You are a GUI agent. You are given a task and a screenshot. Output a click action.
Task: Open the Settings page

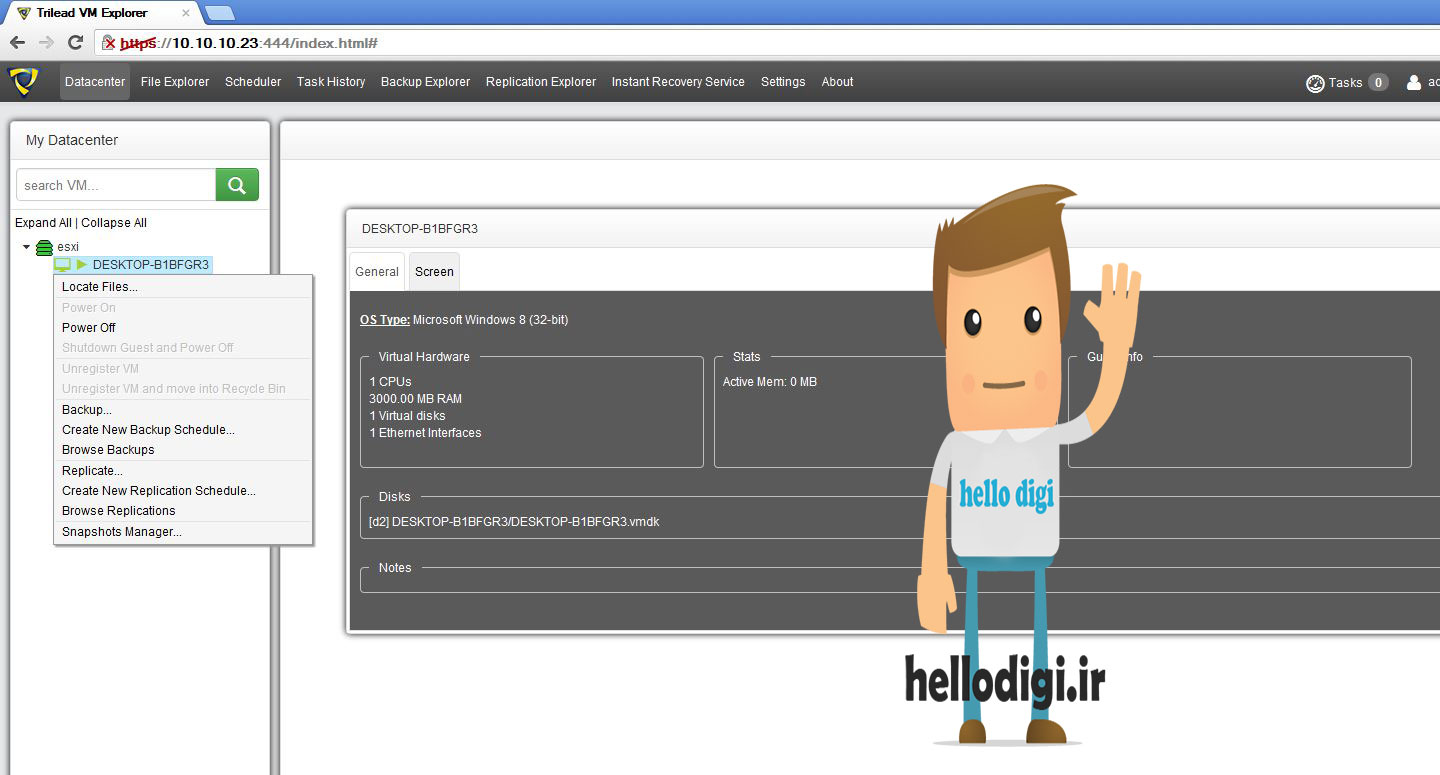tap(783, 82)
